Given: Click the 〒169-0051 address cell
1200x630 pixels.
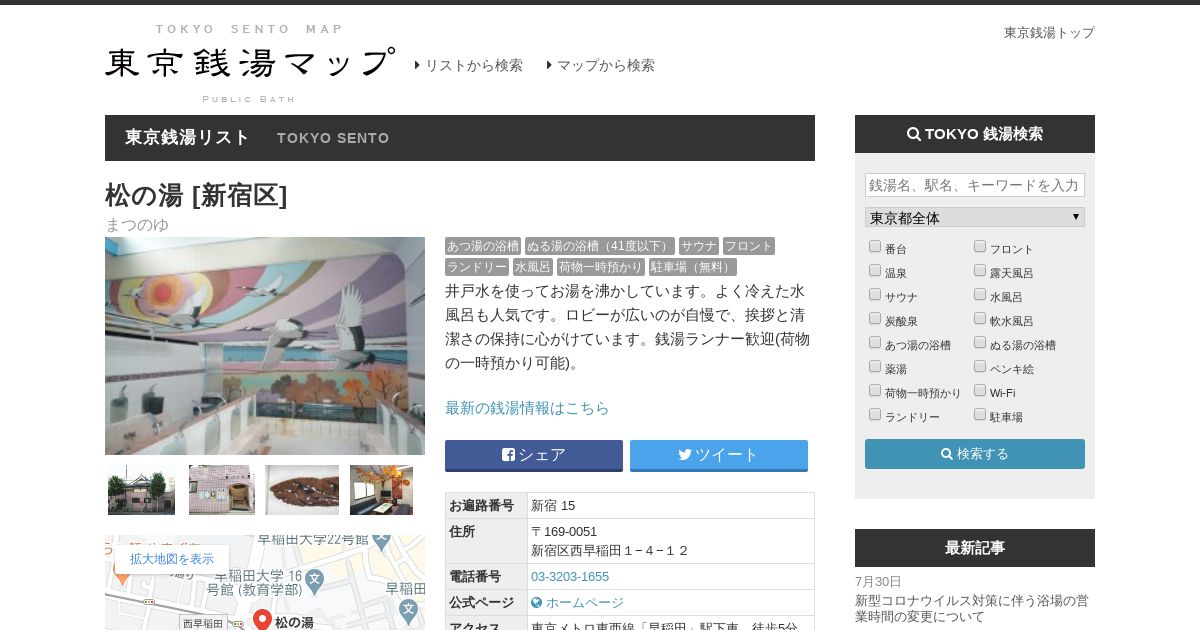Looking at the screenshot, I should (x=671, y=541).
